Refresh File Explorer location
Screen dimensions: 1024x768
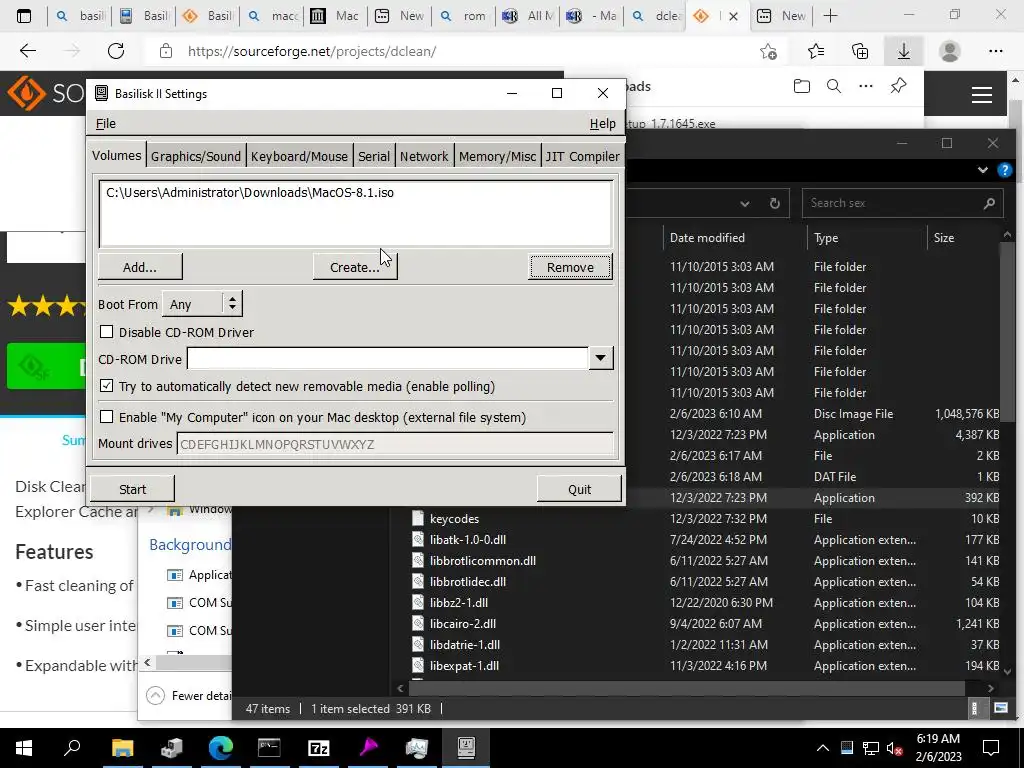tap(775, 203)
